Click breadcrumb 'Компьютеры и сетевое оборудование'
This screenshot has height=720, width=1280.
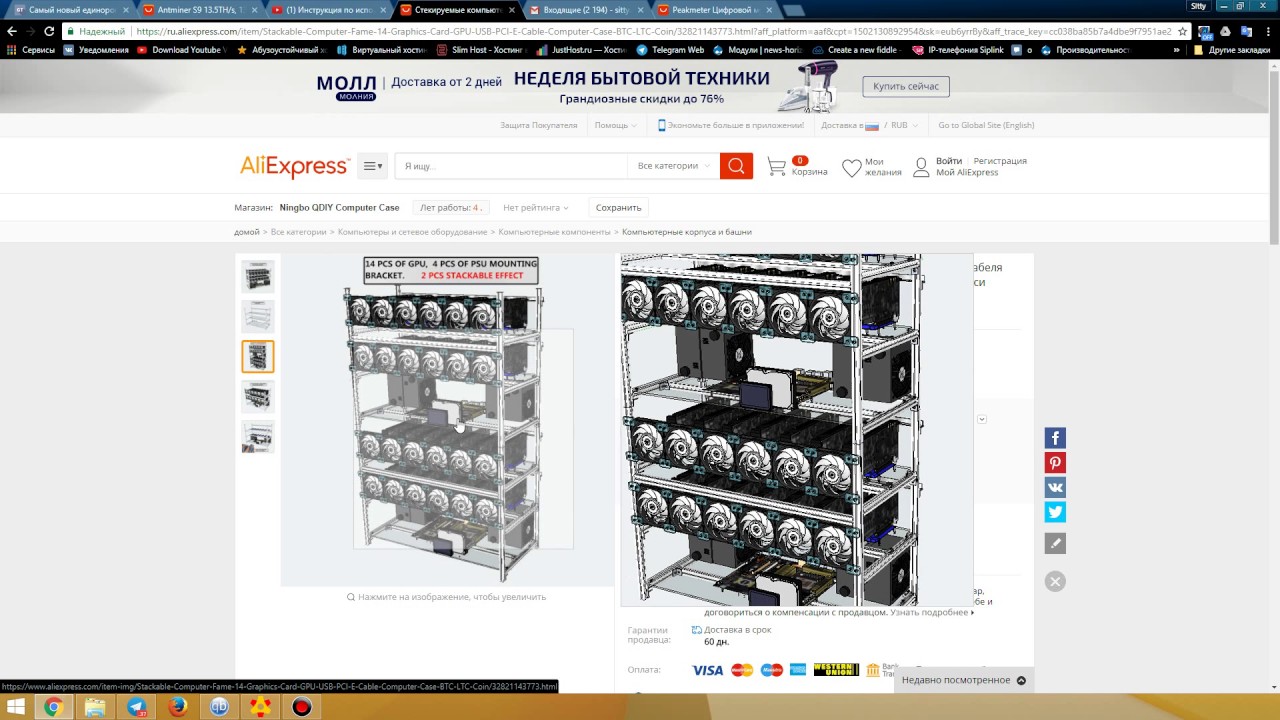point(412,232)
